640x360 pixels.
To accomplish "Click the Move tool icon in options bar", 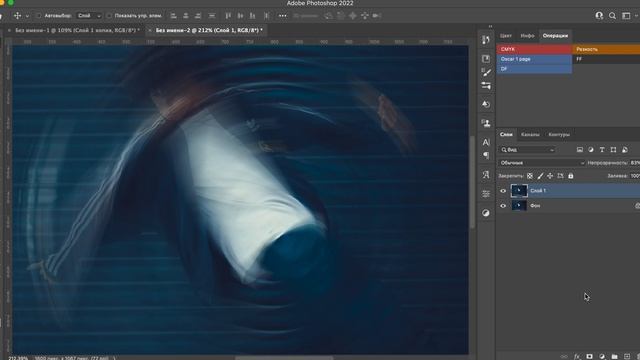I will [17, 16].
